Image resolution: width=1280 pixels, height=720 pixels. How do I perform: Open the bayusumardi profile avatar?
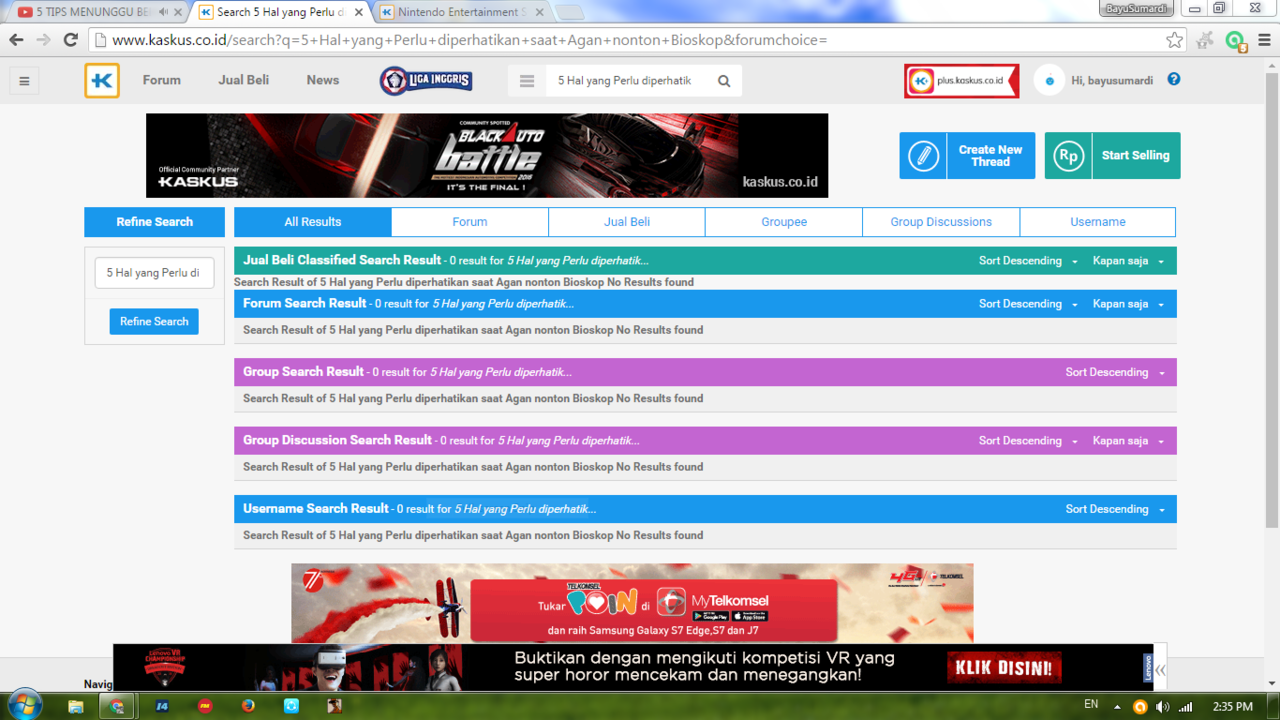tap(1049, 81)
